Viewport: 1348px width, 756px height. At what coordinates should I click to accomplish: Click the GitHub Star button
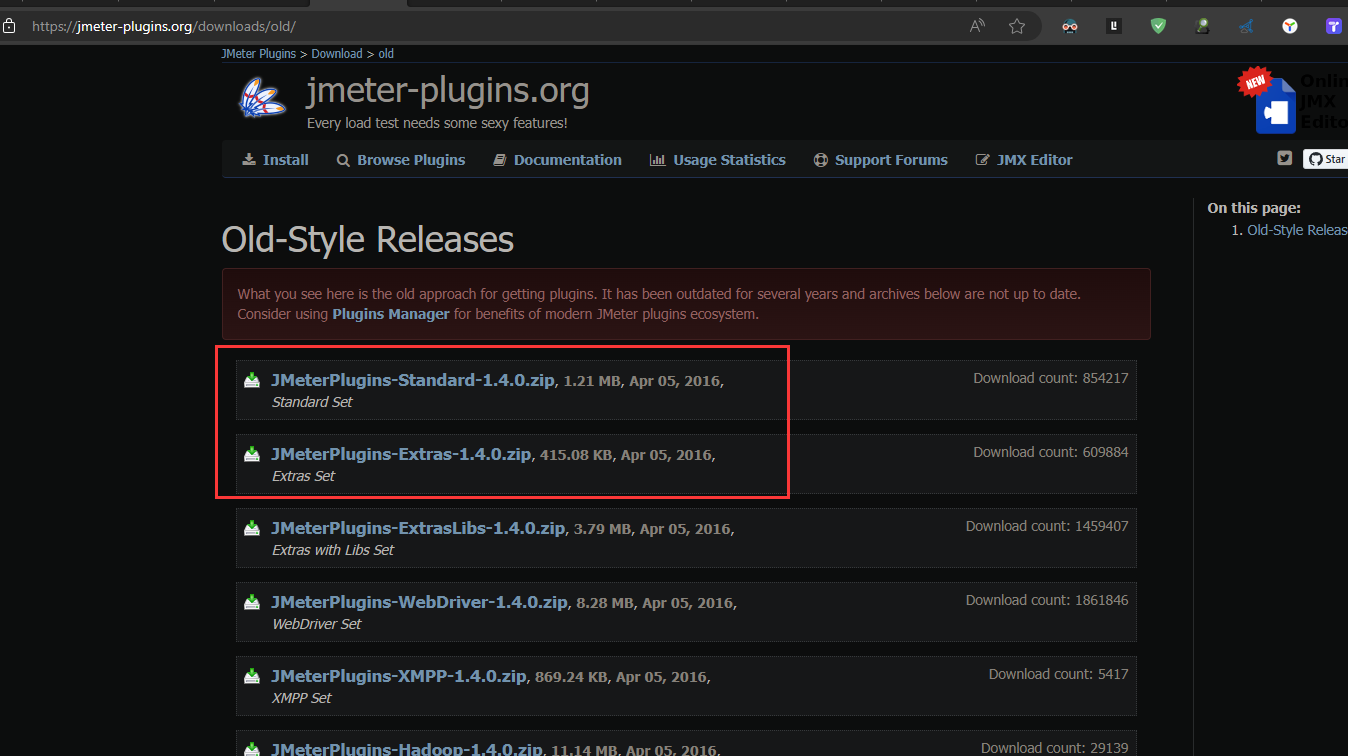pyautogui.click(x=1326, y=159)
